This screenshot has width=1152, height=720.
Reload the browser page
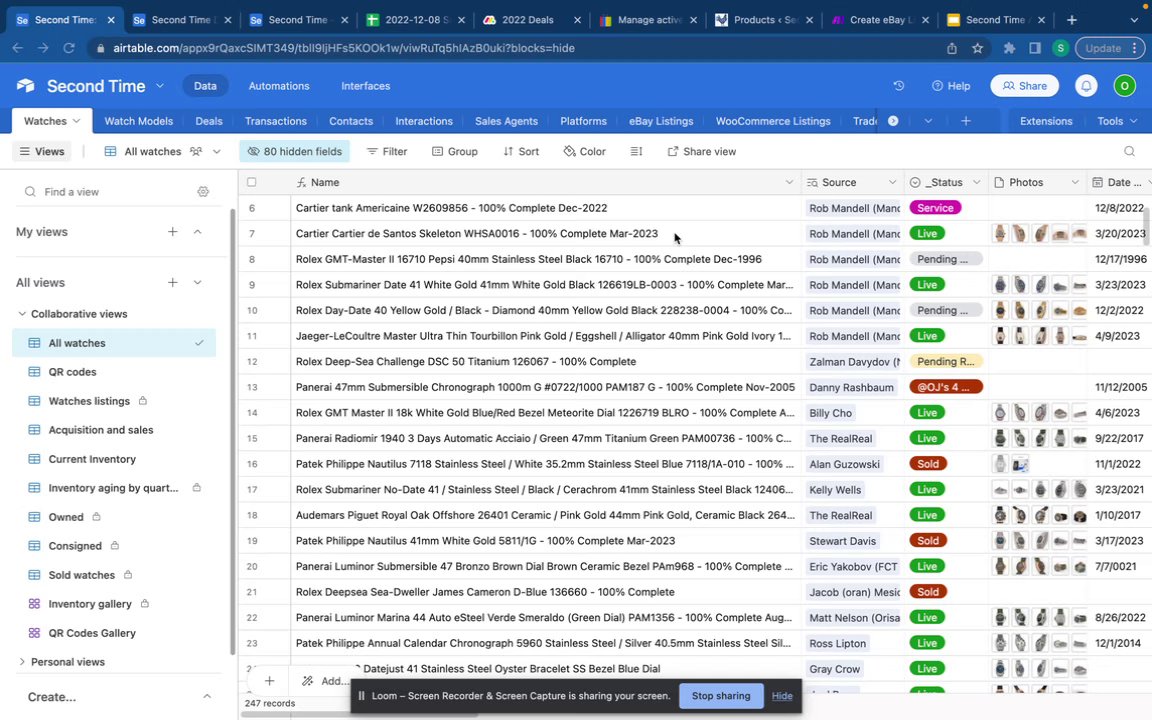69,48
